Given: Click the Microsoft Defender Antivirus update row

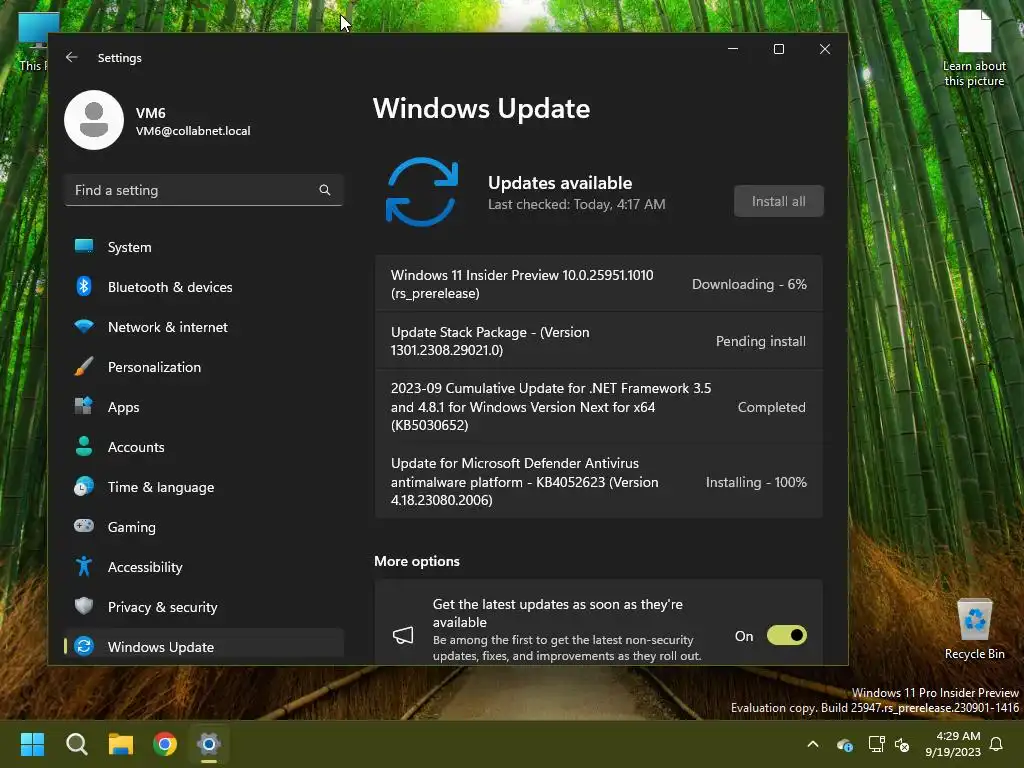Looking at the screenshot, I should (598, 482).
